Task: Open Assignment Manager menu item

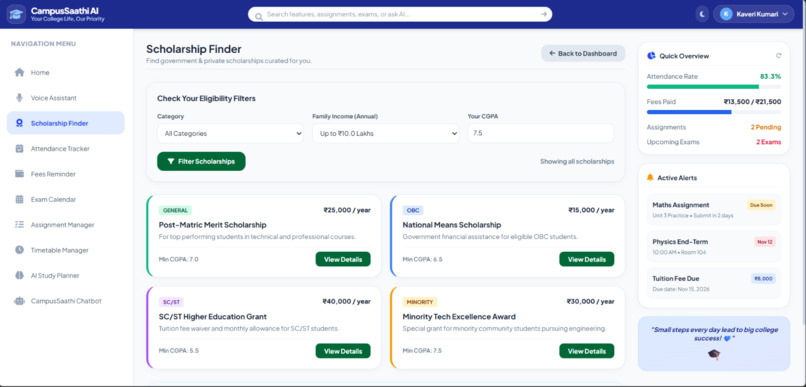Action: pyautogui.click(x=66, y=225)
